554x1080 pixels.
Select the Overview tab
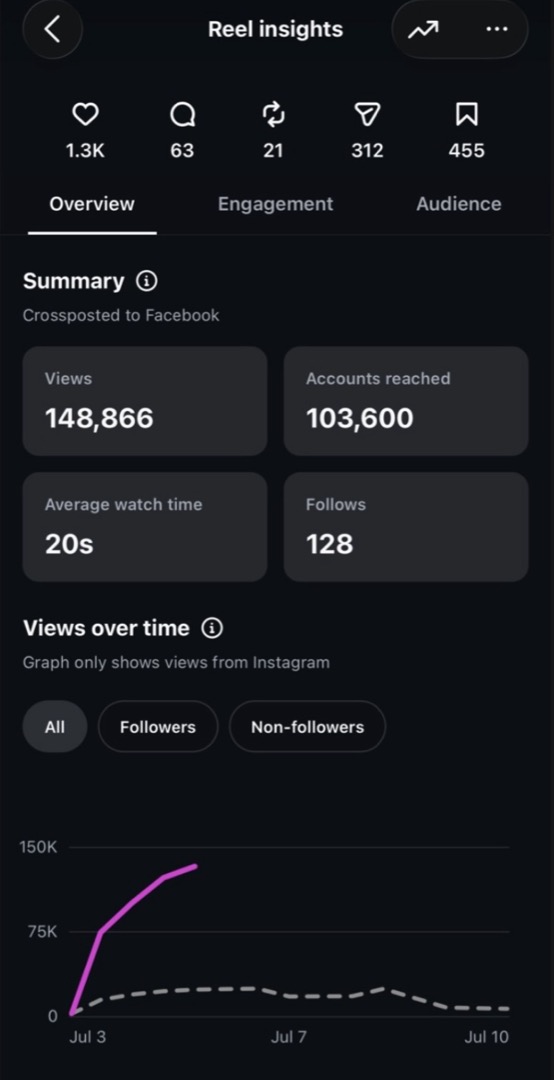[92, 204]
